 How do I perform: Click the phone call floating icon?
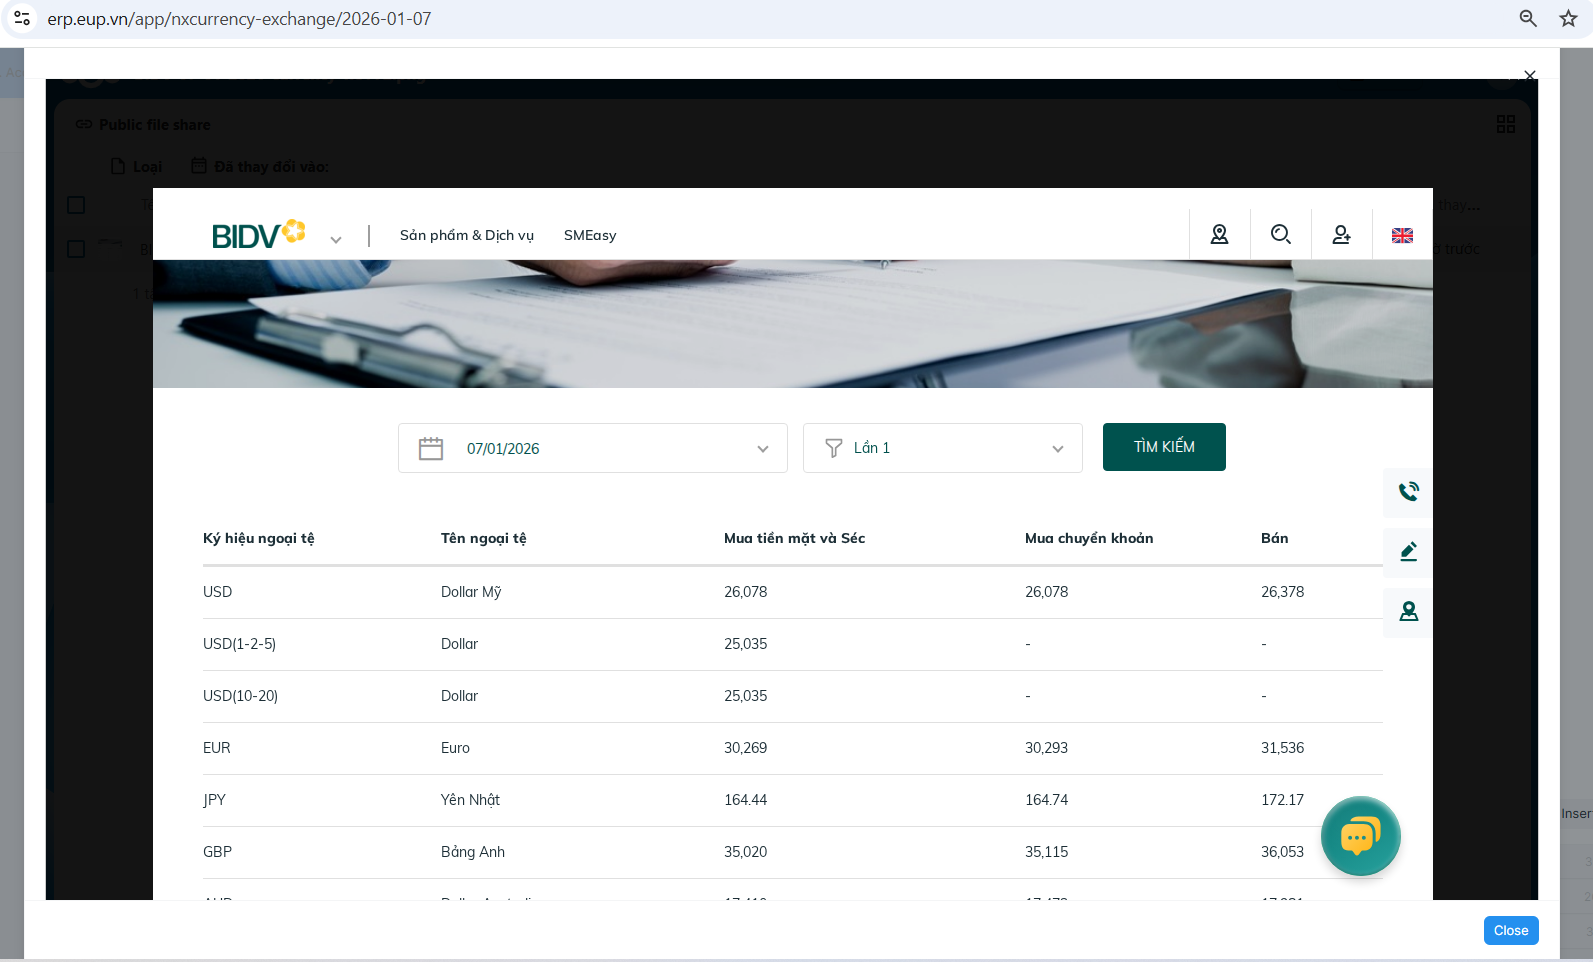tap(1408, 491)
